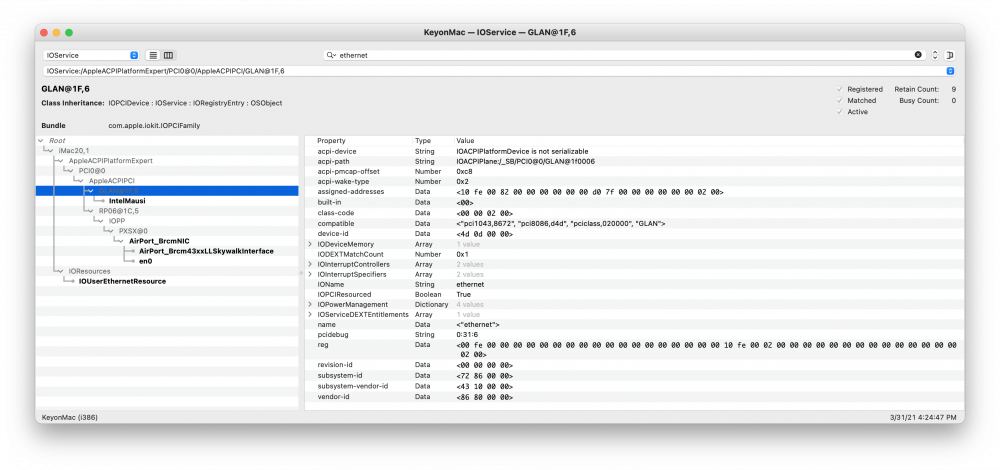Screen dimensions: 1000x470
Task: Click the search result stepper arrows
Action: (934, 55)
